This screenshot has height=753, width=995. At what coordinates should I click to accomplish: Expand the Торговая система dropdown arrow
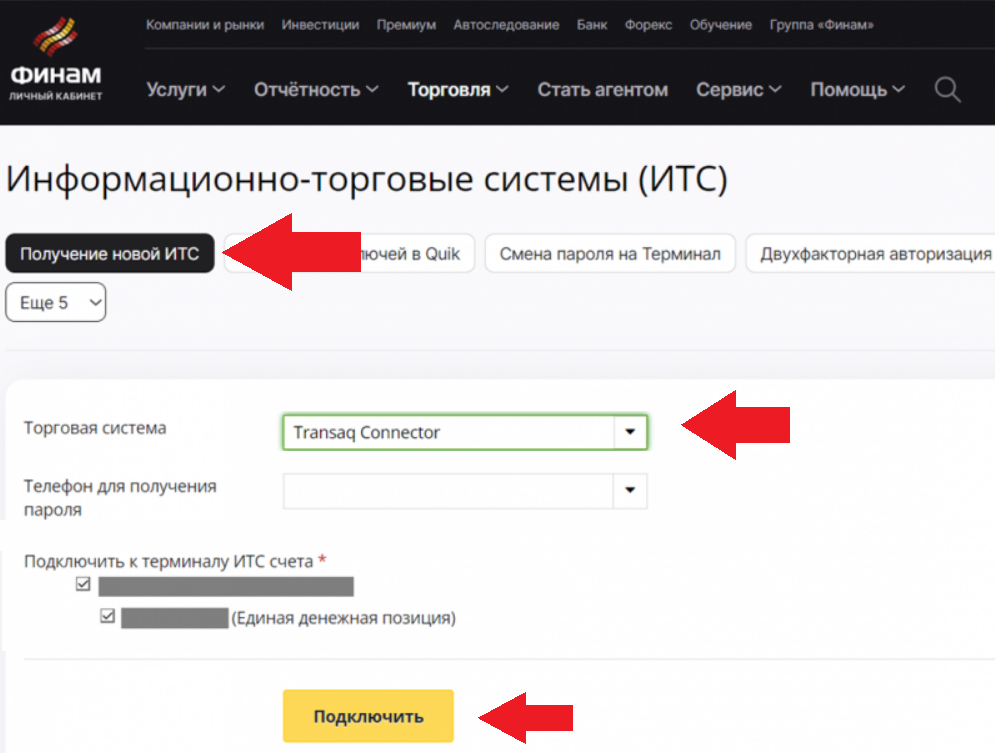(630, 433)
